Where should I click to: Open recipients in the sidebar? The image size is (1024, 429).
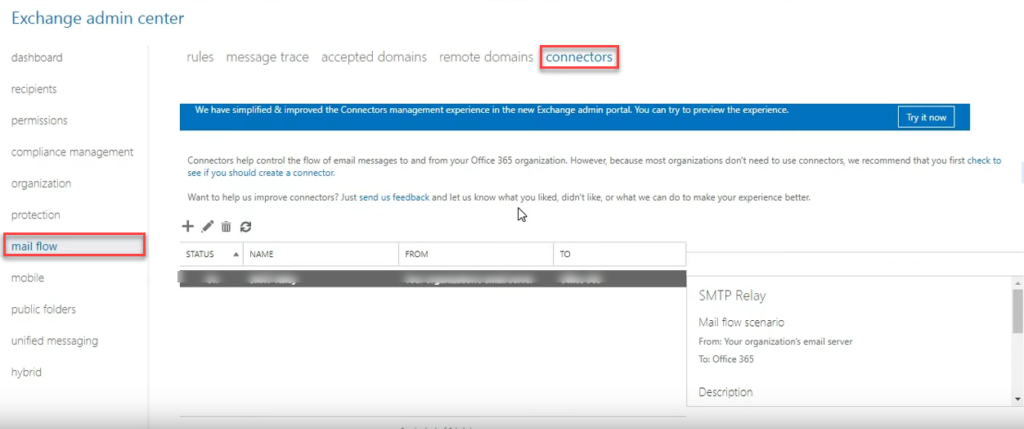tap(34, 89)
